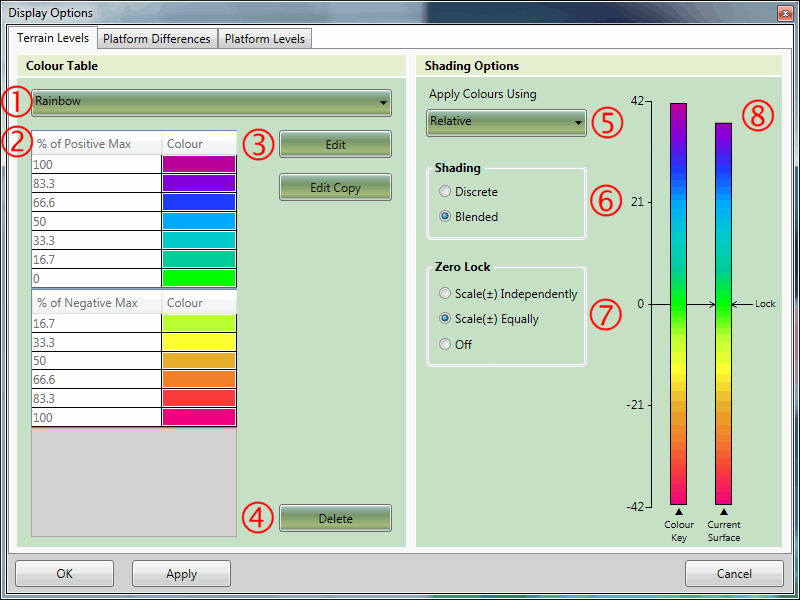Click the triangle marker above Colour Key

pos(679,511)
